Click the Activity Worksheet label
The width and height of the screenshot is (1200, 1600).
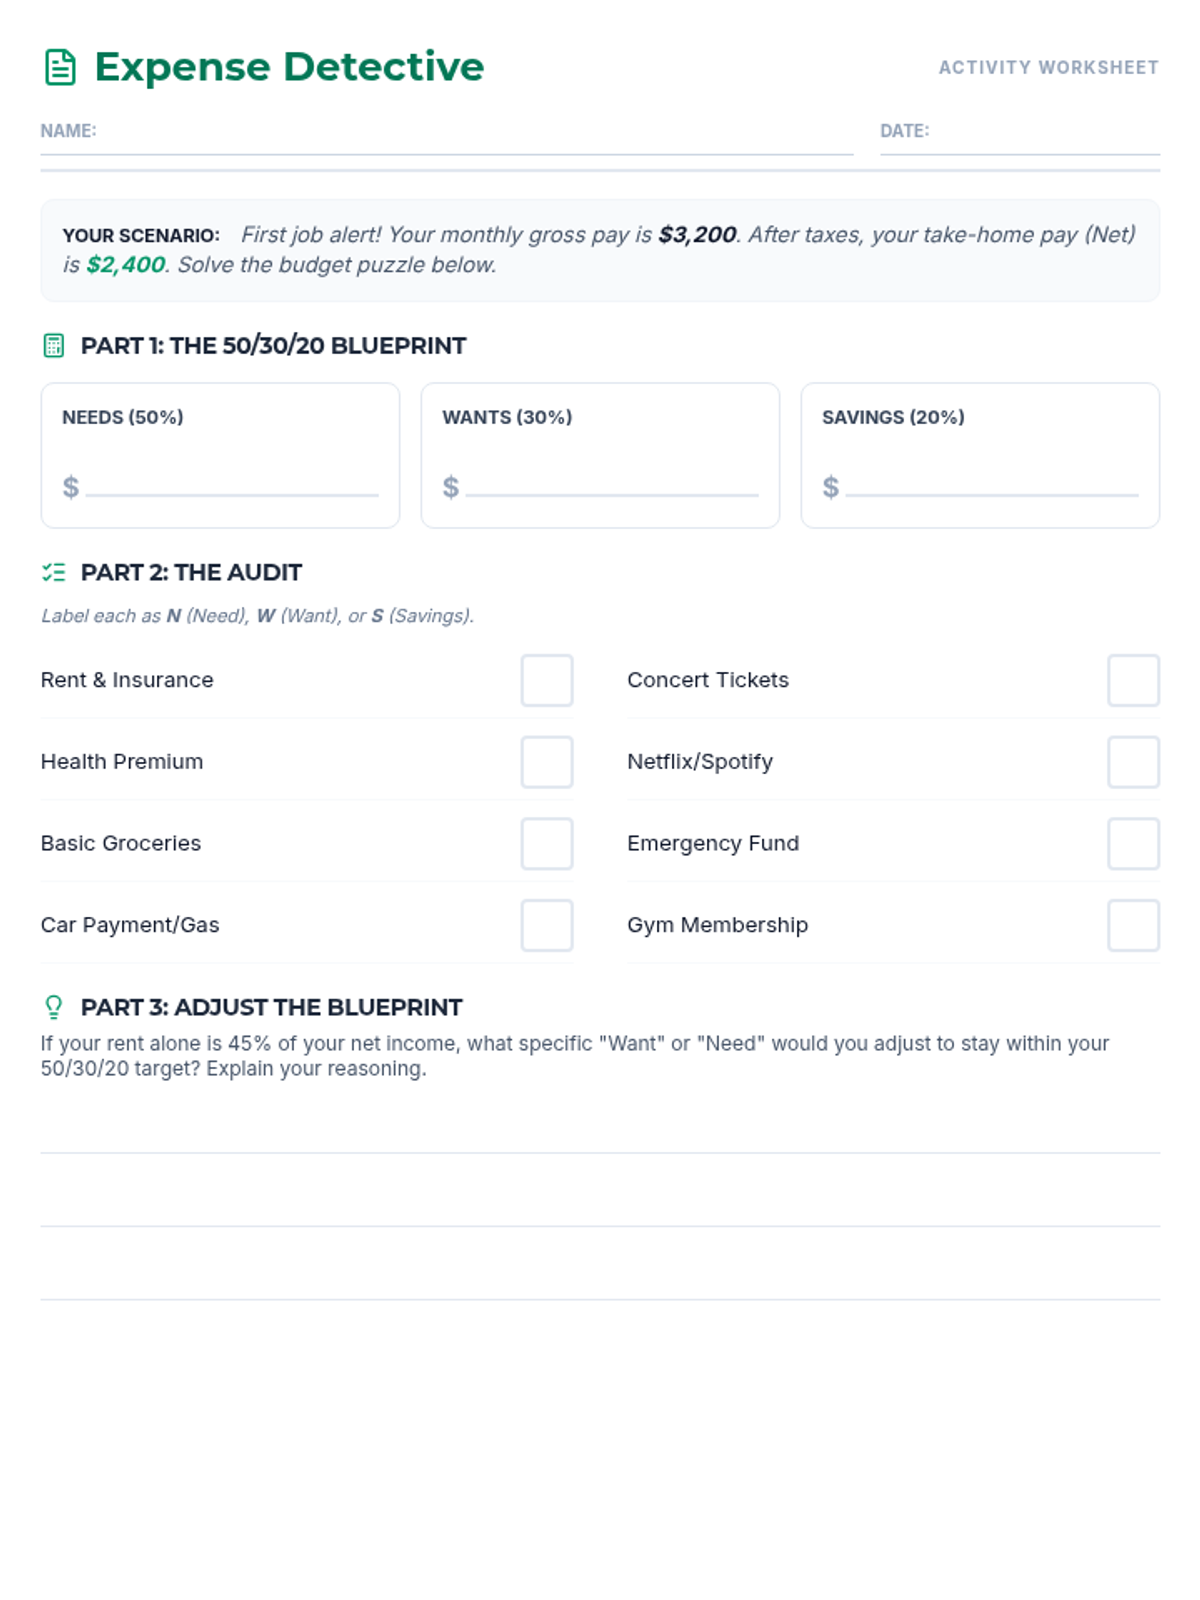(x=1049, y=67)
